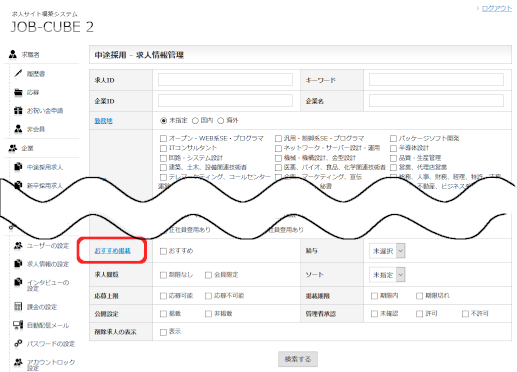Click the 検索する button
517x372 pixels.
click(298, 359)
